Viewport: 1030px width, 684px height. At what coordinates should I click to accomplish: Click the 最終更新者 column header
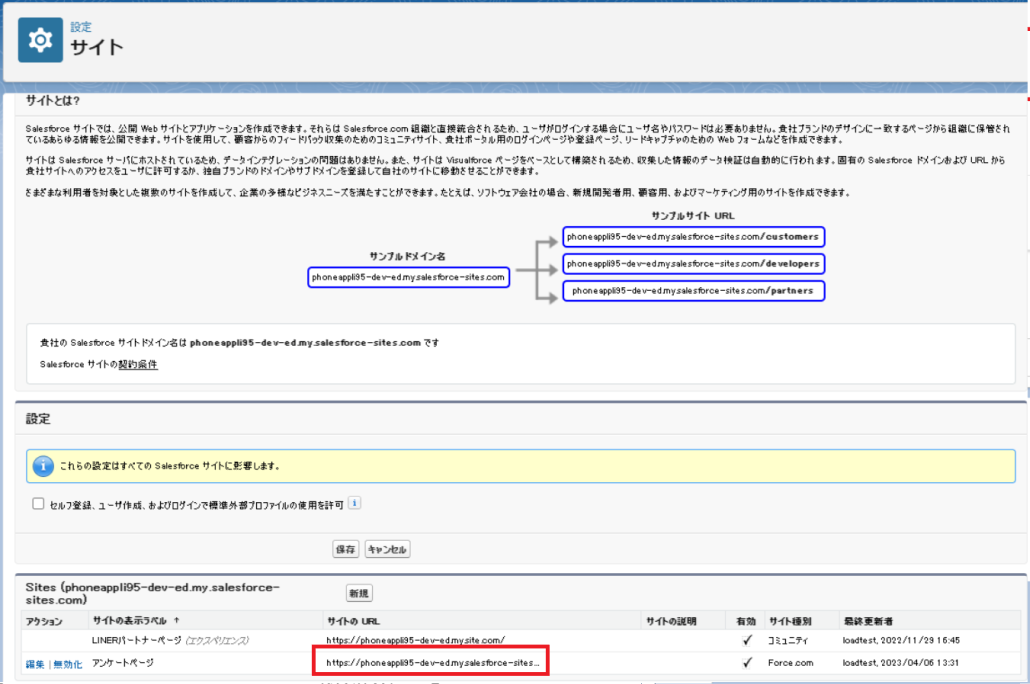click(x=868, y=621)
